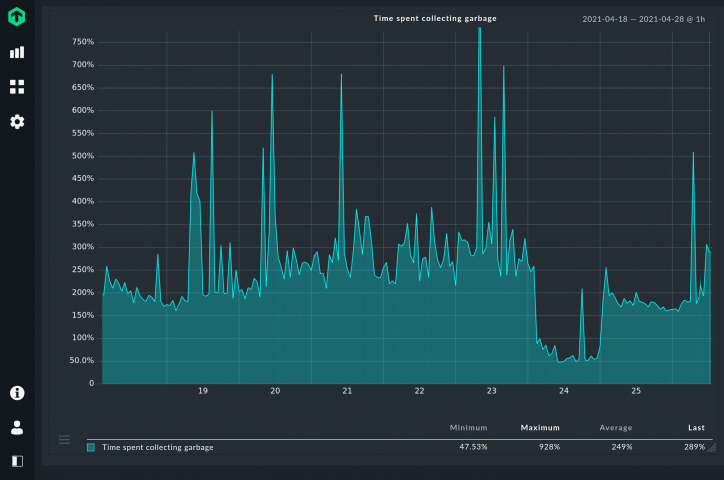Click the Checkmk logo icon
724x480 pixels.
(x=17, y=17)
